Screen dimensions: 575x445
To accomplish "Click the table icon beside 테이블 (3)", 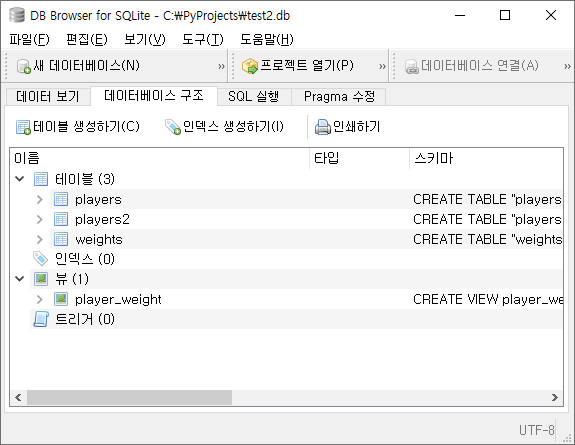I will [41, 179].
